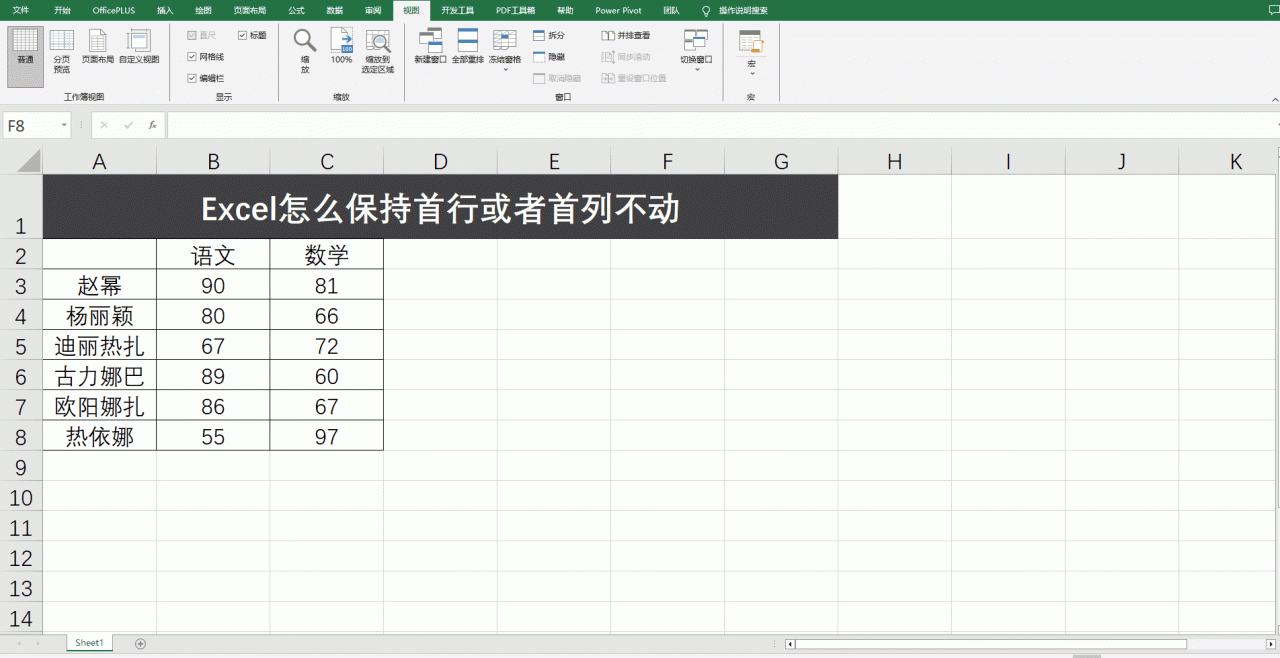Select row header 5
The height and width of the screenshot is (658, 1280).
click(21, 346)
